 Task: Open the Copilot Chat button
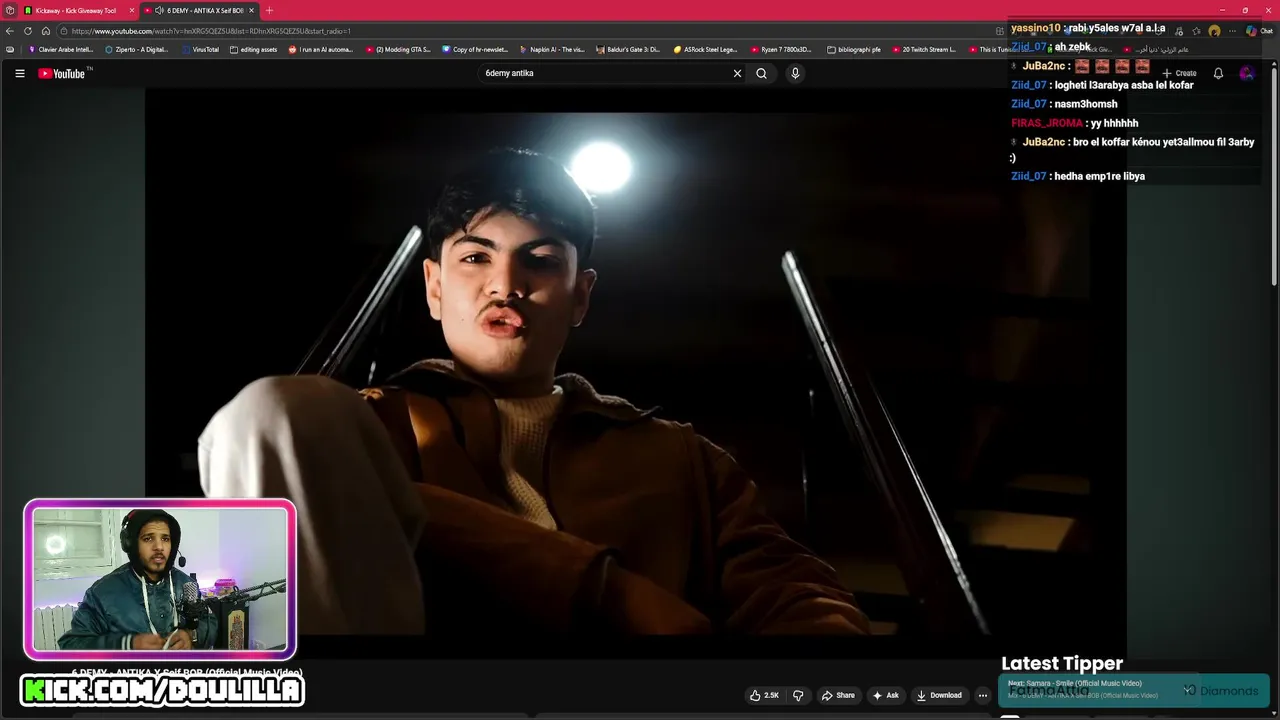1257,31
